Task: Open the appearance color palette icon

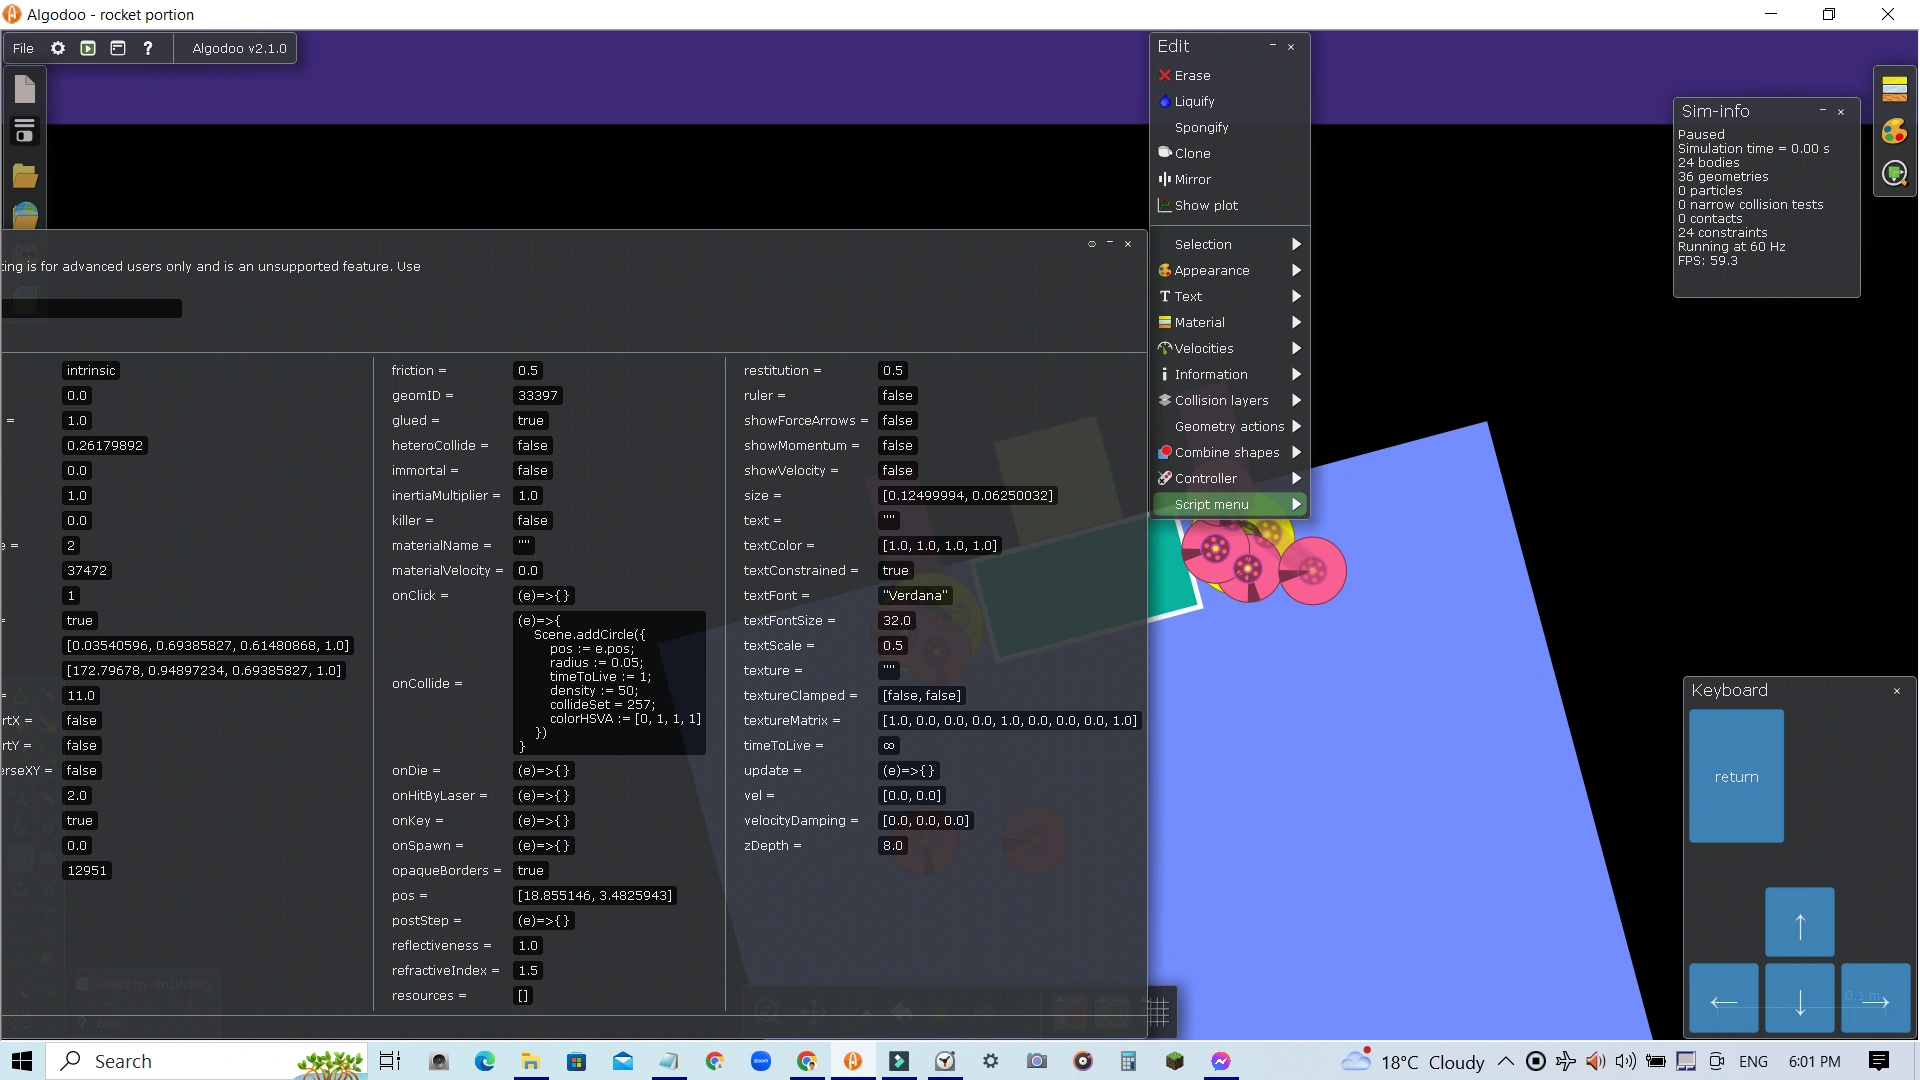Action: coord(1894,131)
